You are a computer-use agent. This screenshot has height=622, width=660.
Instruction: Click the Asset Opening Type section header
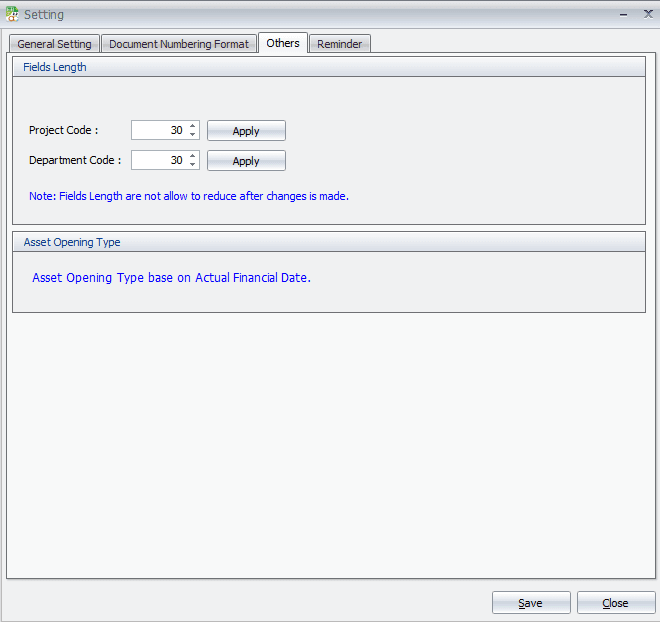(329, 242)
